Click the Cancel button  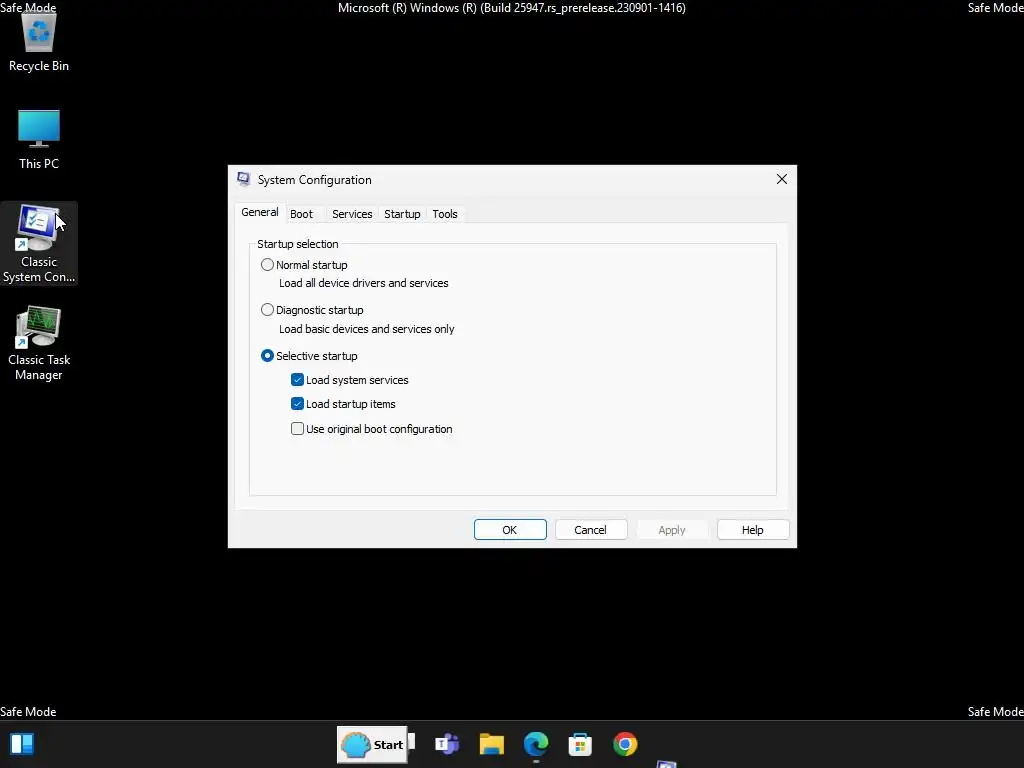click(x=590, y=530)
